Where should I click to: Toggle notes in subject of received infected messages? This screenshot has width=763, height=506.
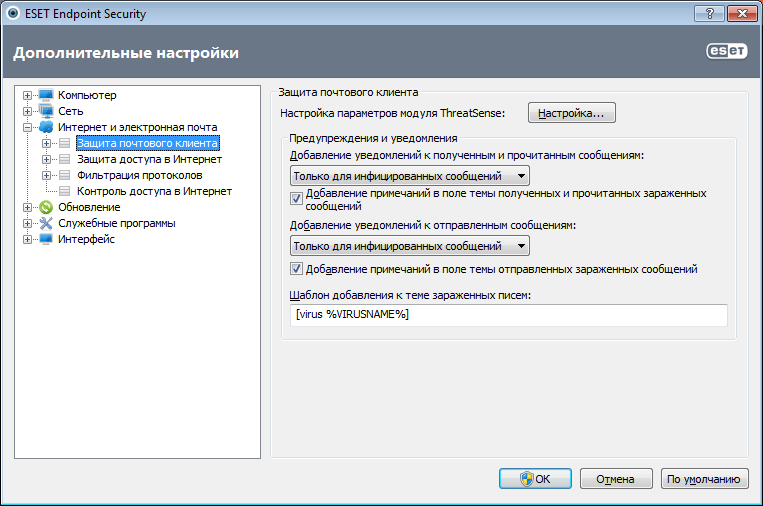coord(296,198)
